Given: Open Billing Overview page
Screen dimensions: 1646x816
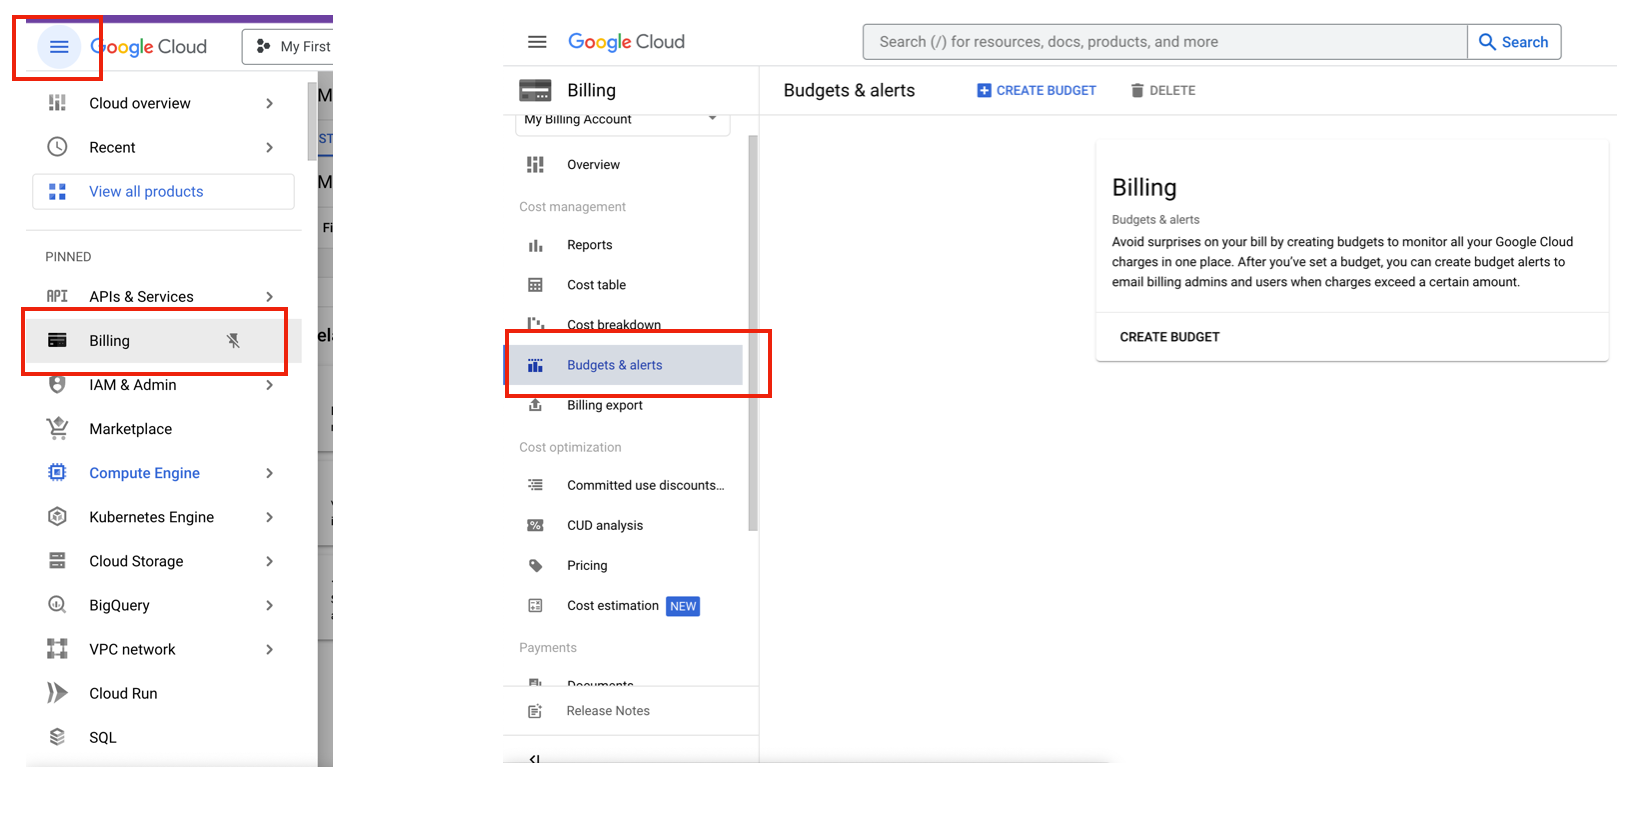Looking at the screenshot, I should [593, 165].
